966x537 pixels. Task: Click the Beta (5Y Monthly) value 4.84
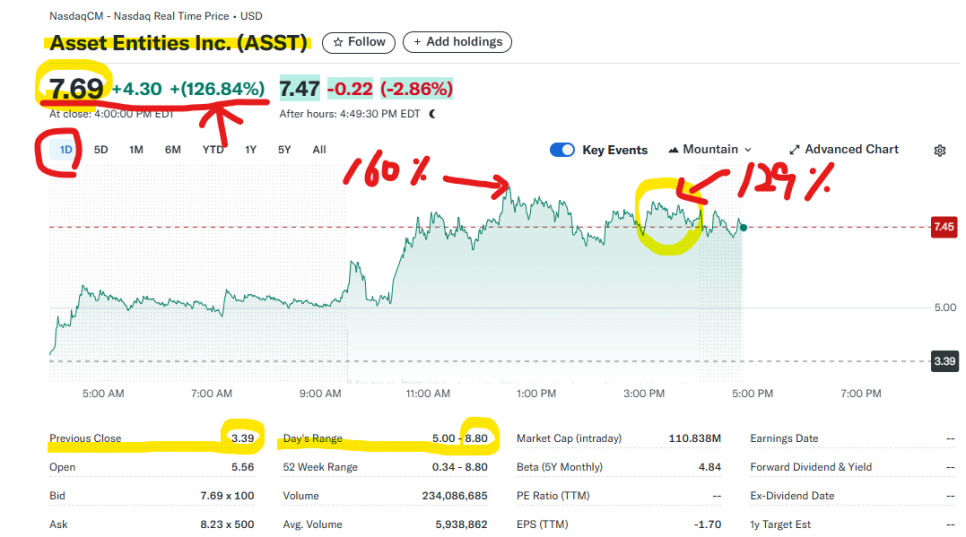coord(710,467)
